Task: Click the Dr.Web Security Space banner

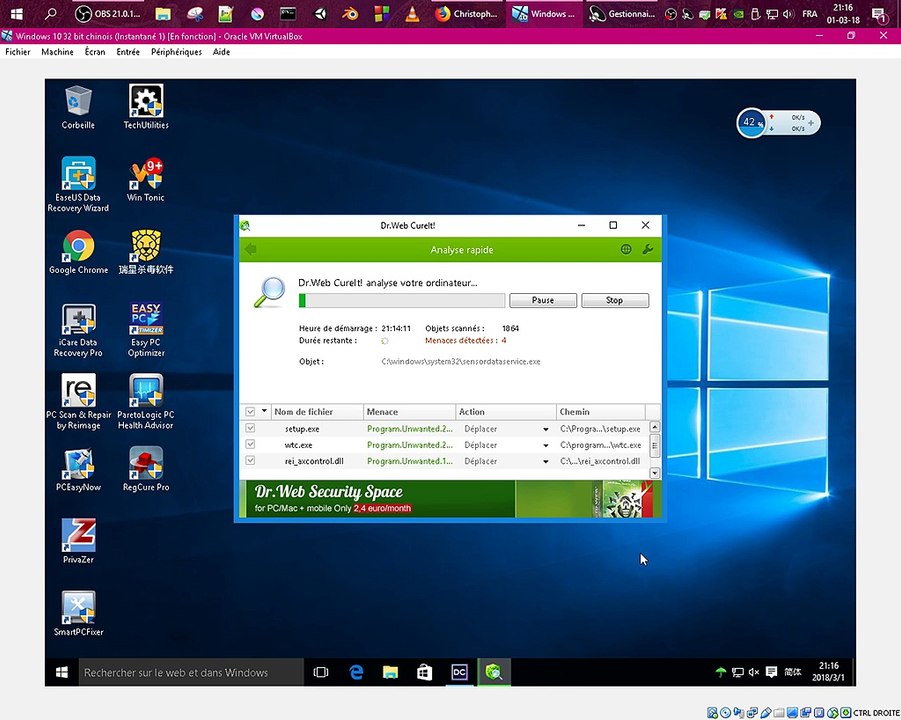Action: 450,499
